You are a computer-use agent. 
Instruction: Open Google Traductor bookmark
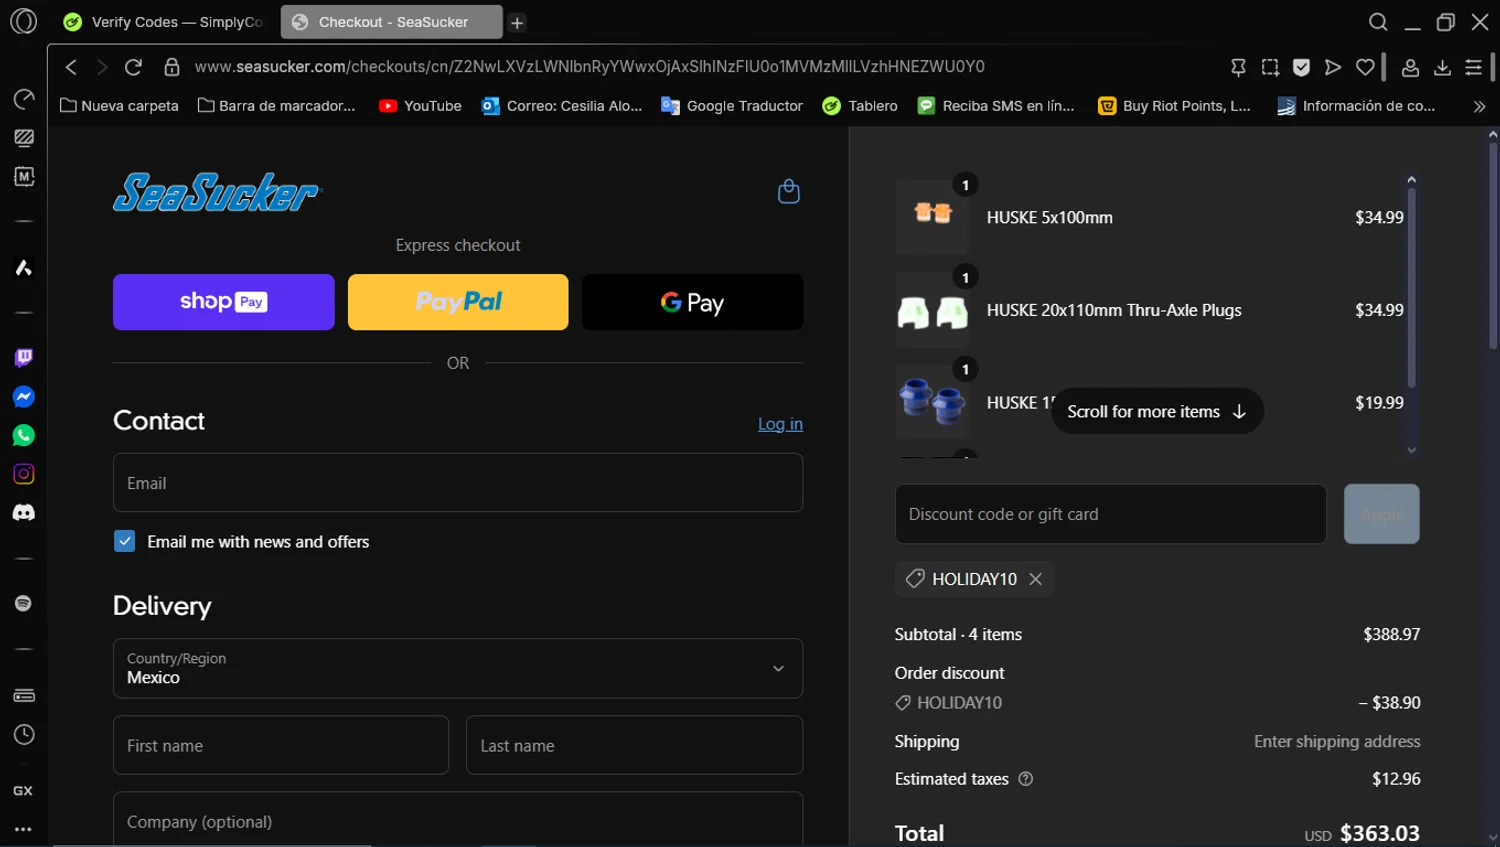(732, 106)
